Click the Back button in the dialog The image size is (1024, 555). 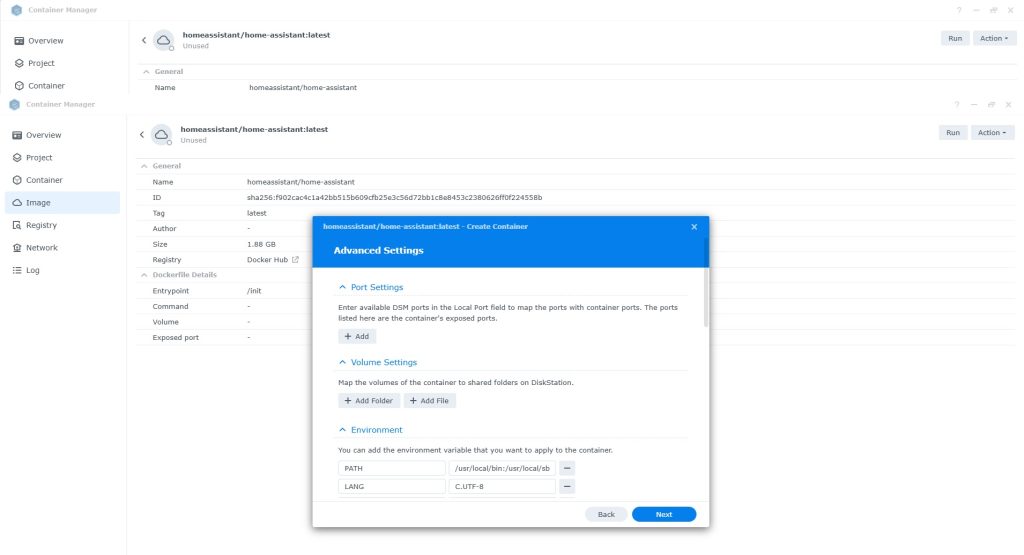pyautogui.click(x=606, y=515)
